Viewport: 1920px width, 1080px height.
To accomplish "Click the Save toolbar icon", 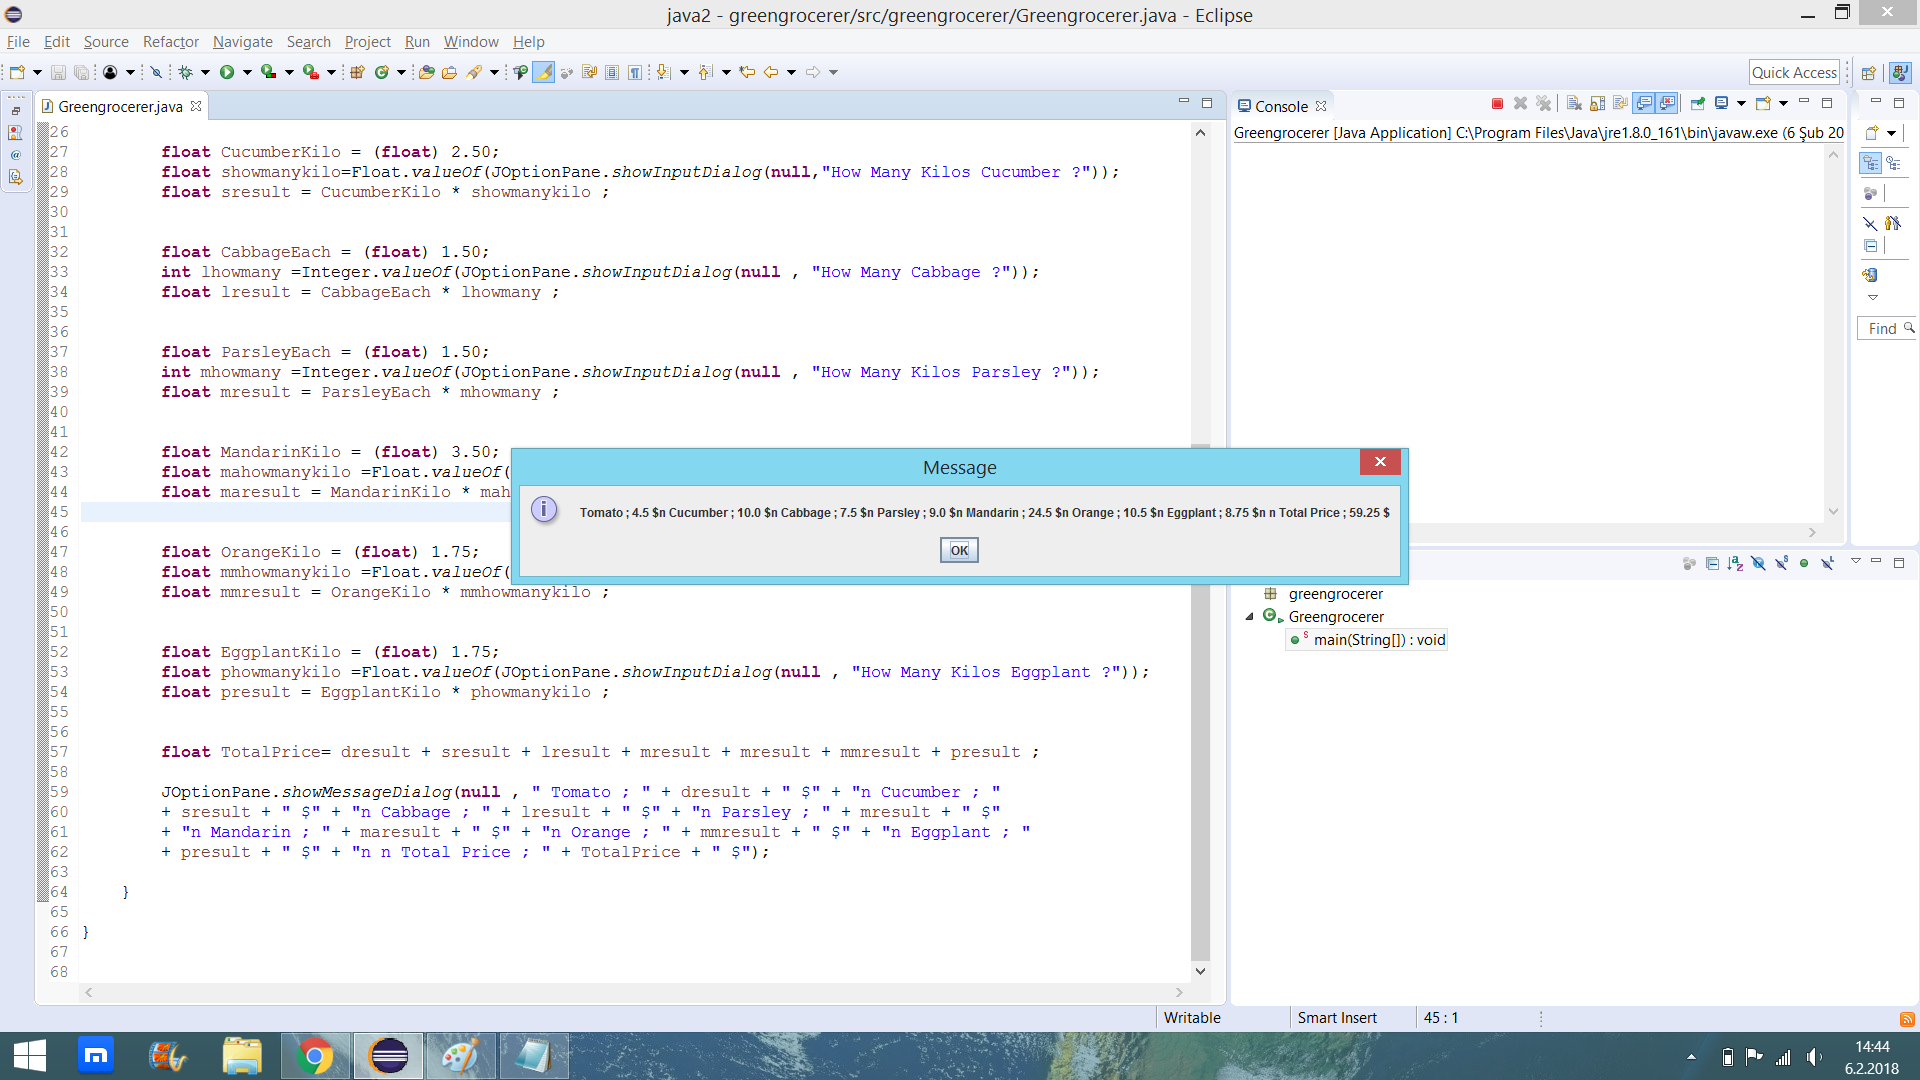I will pos(58,72).
